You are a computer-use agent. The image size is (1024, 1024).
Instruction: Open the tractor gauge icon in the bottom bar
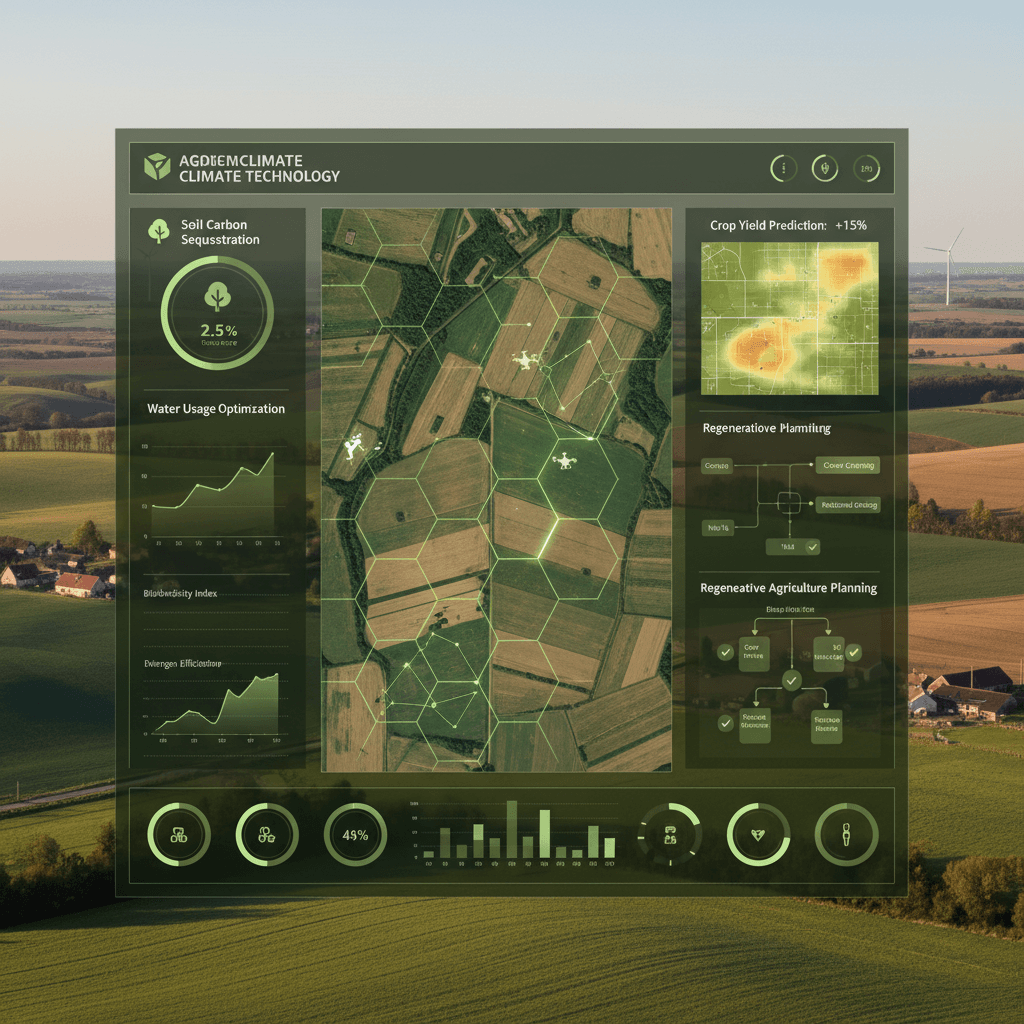point(177,835)
